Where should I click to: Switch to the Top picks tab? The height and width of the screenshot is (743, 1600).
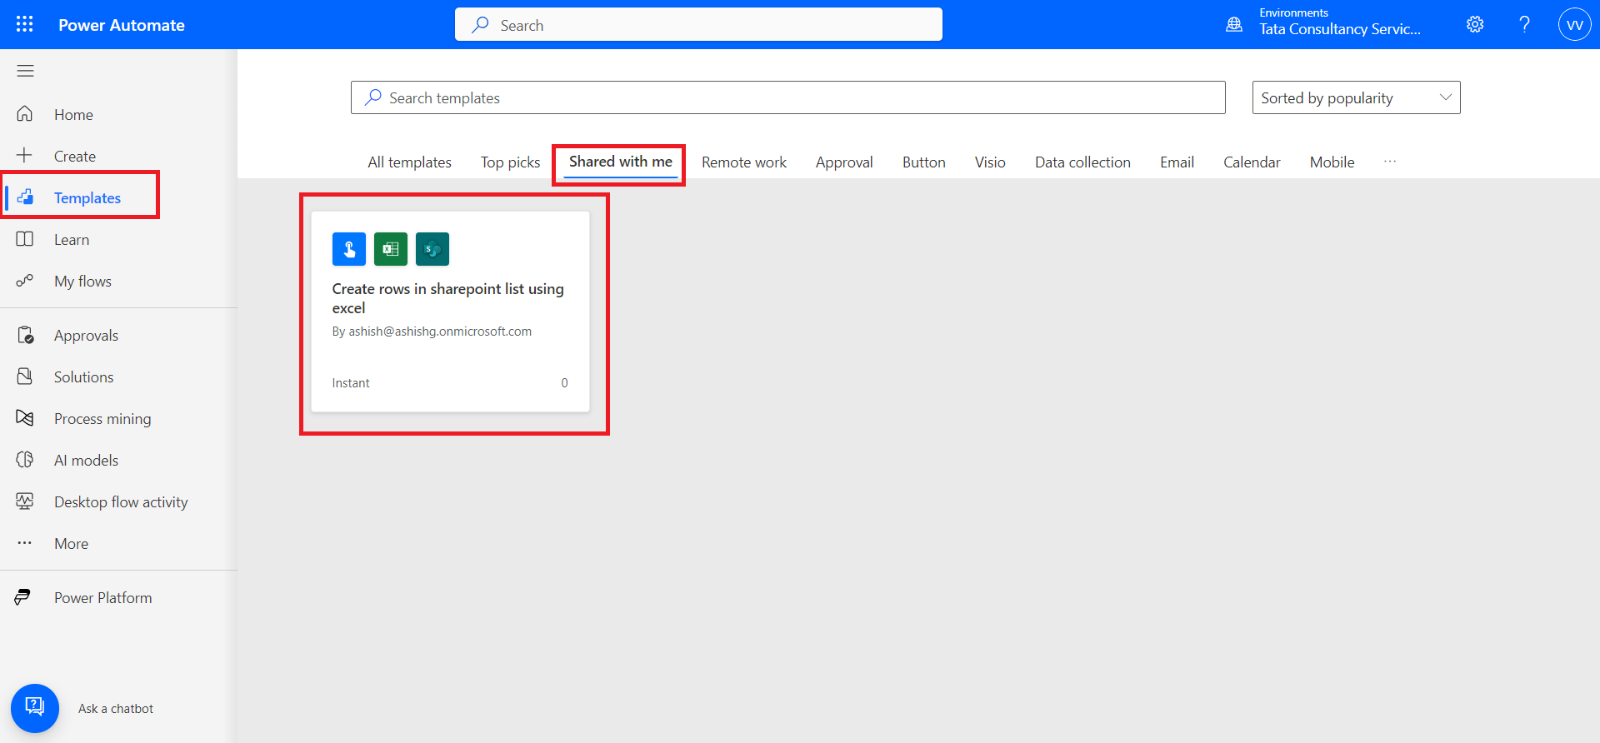tap(510, 162)
